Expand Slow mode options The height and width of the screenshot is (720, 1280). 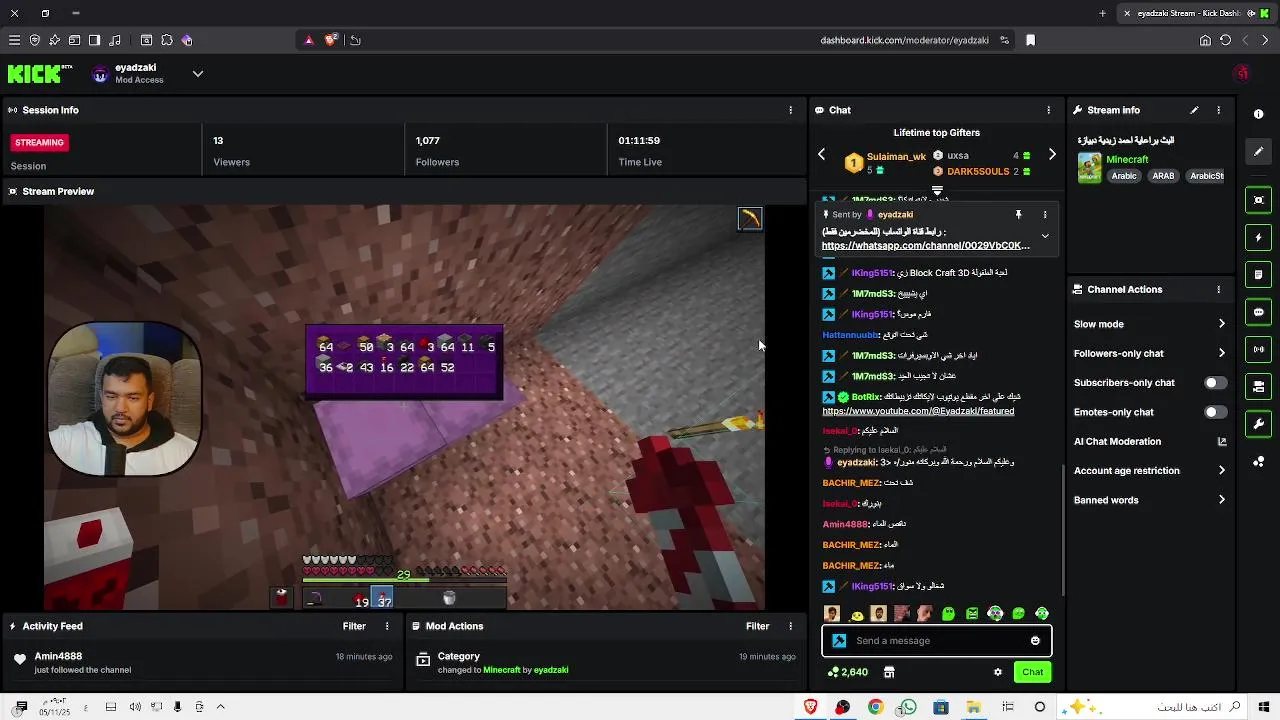tap(1222, 324)
